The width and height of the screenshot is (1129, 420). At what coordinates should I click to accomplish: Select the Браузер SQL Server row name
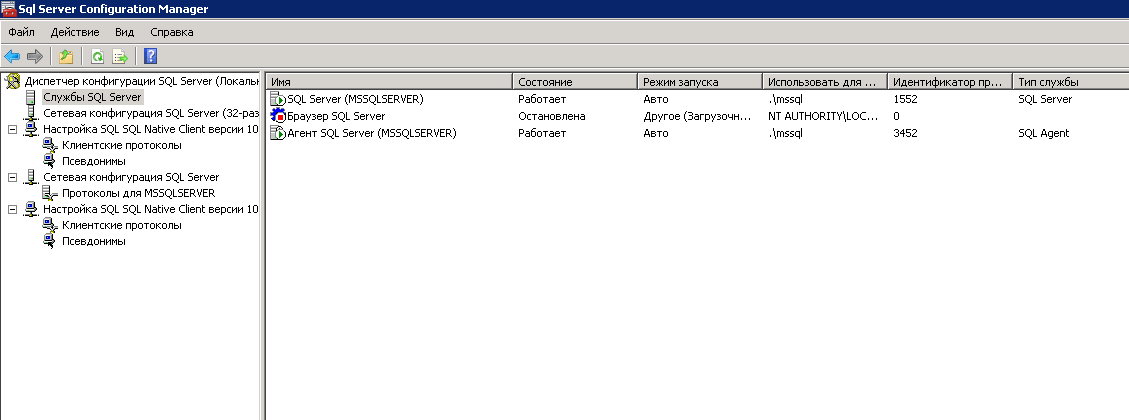pyautogui.click(x=336, y=116)
